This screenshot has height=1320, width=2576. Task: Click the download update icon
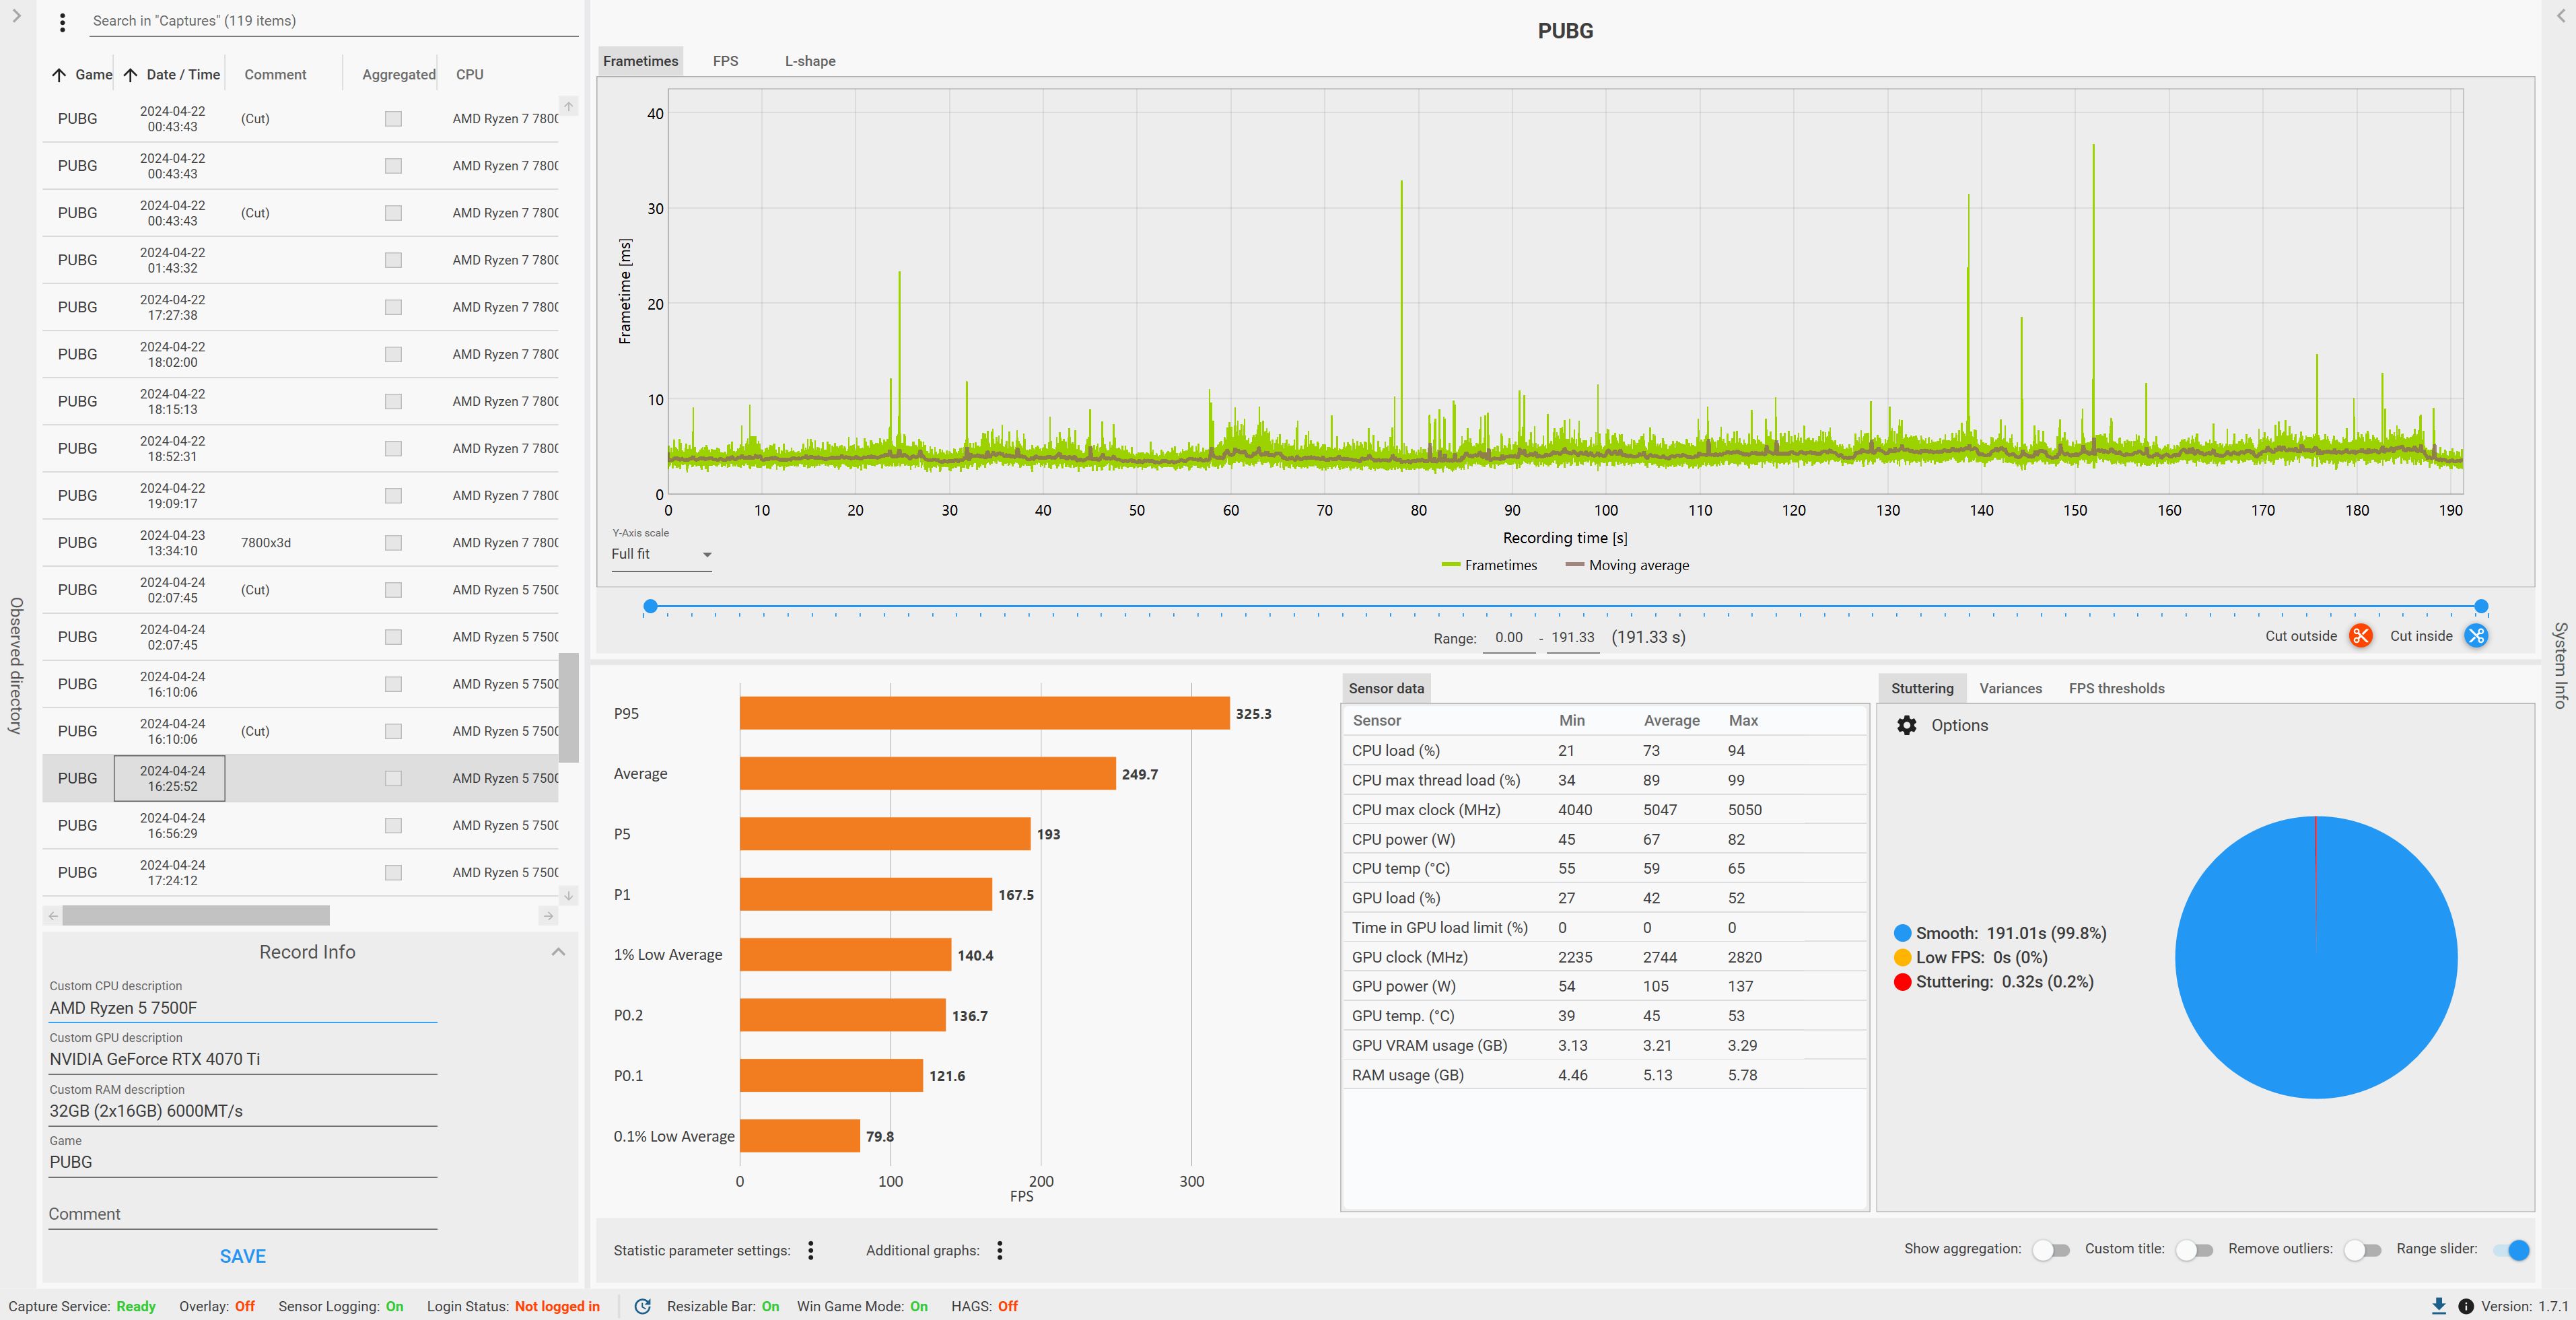pos(2438,1306)
